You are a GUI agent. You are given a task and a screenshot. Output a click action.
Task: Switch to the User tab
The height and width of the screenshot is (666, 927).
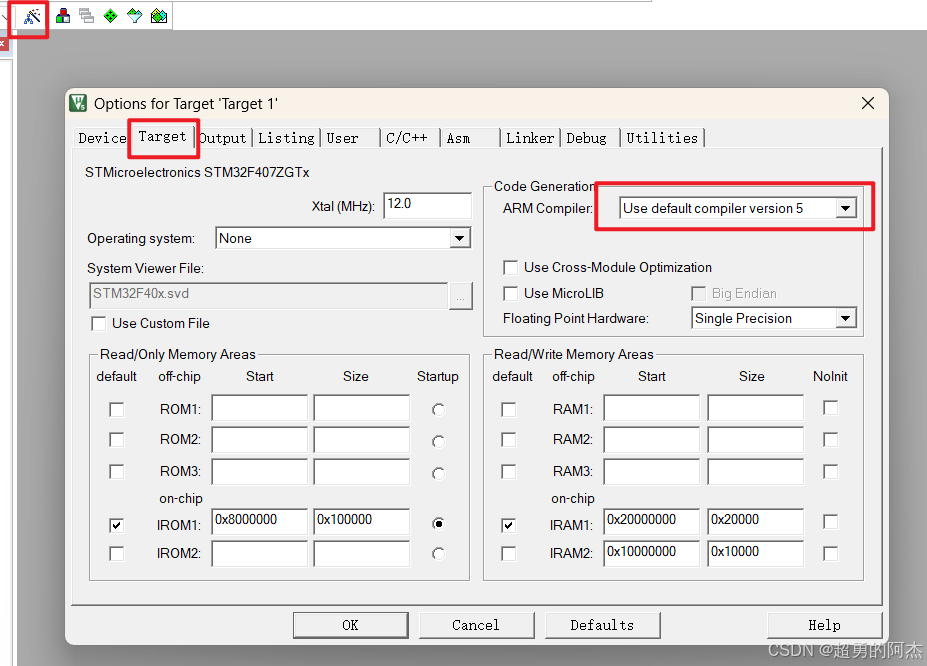tap(342, 138)
